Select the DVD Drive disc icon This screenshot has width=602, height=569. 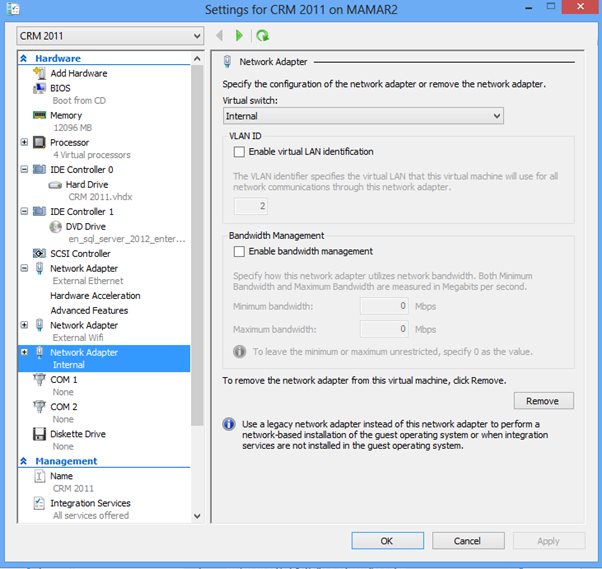(x=55, y=227)
